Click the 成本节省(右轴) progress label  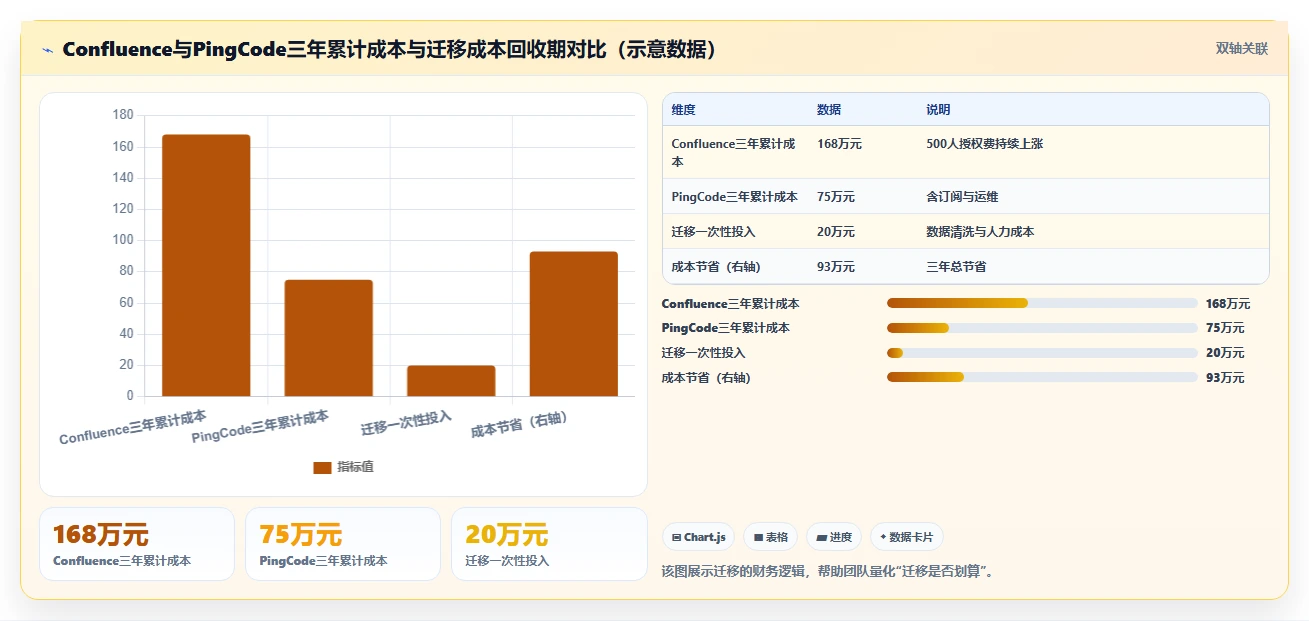tap(706, 378)
